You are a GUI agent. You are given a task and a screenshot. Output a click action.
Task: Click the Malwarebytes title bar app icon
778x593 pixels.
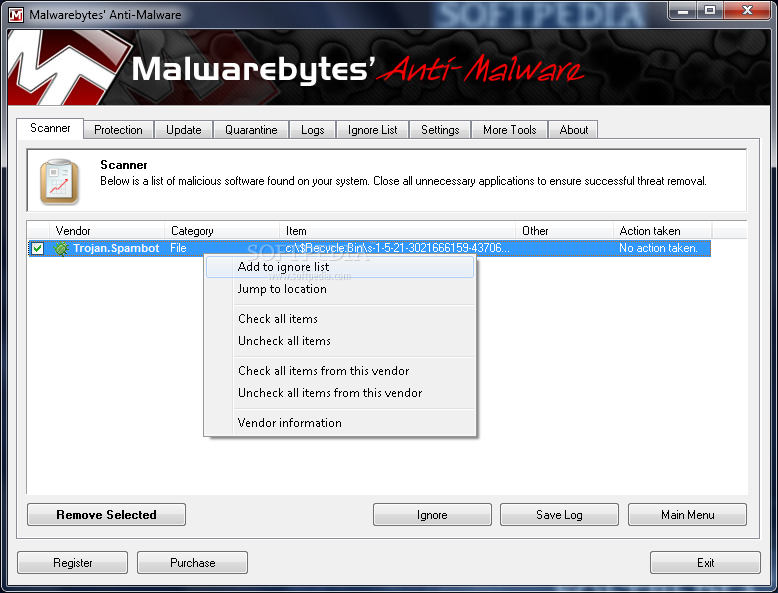coord(16,14)
